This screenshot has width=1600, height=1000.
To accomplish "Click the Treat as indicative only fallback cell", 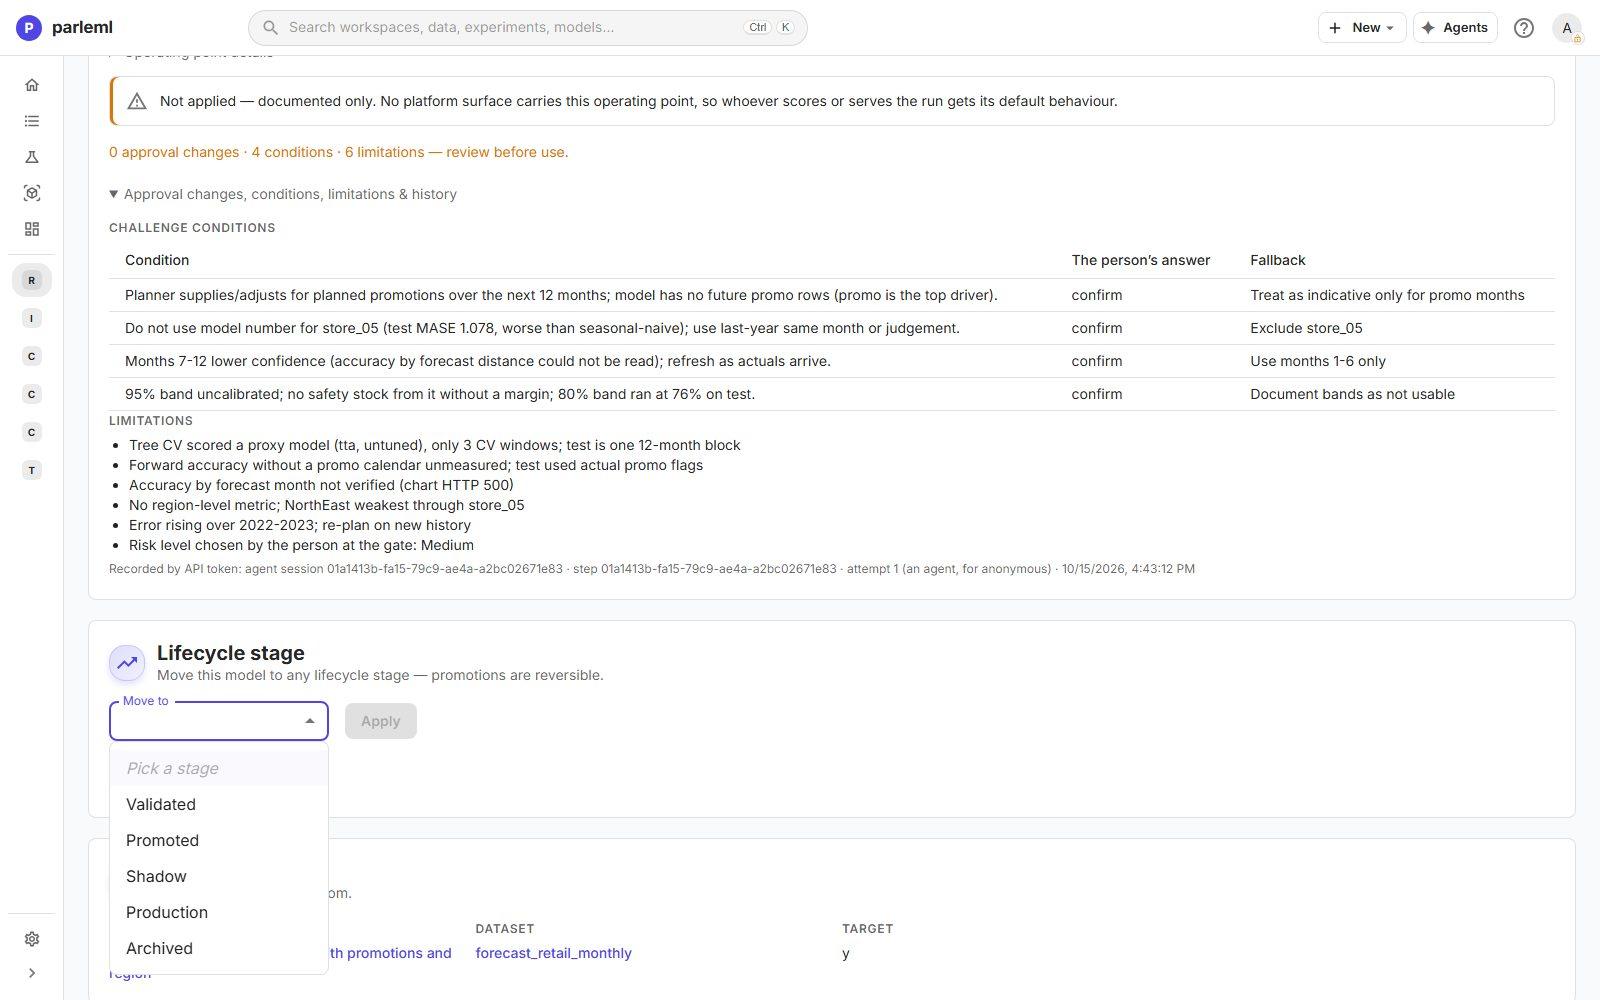I will click(x=1387, y=295).
